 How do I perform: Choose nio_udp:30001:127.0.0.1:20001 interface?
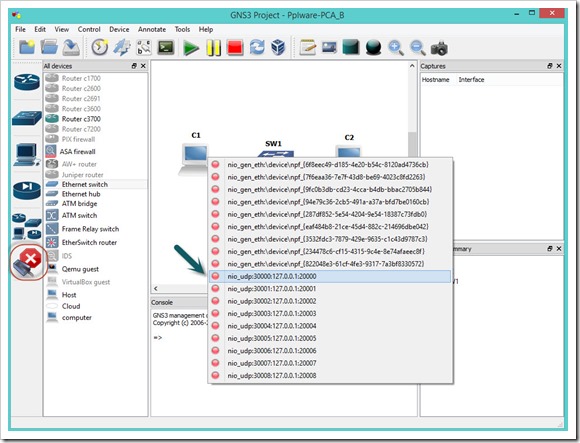pos(330,288)
